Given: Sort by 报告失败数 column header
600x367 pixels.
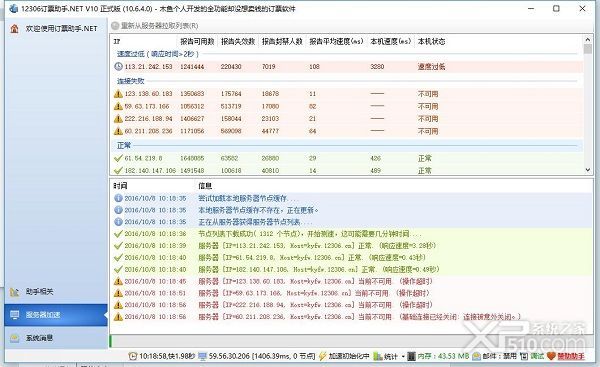Looking at the screenshot, I should (238, 41).
